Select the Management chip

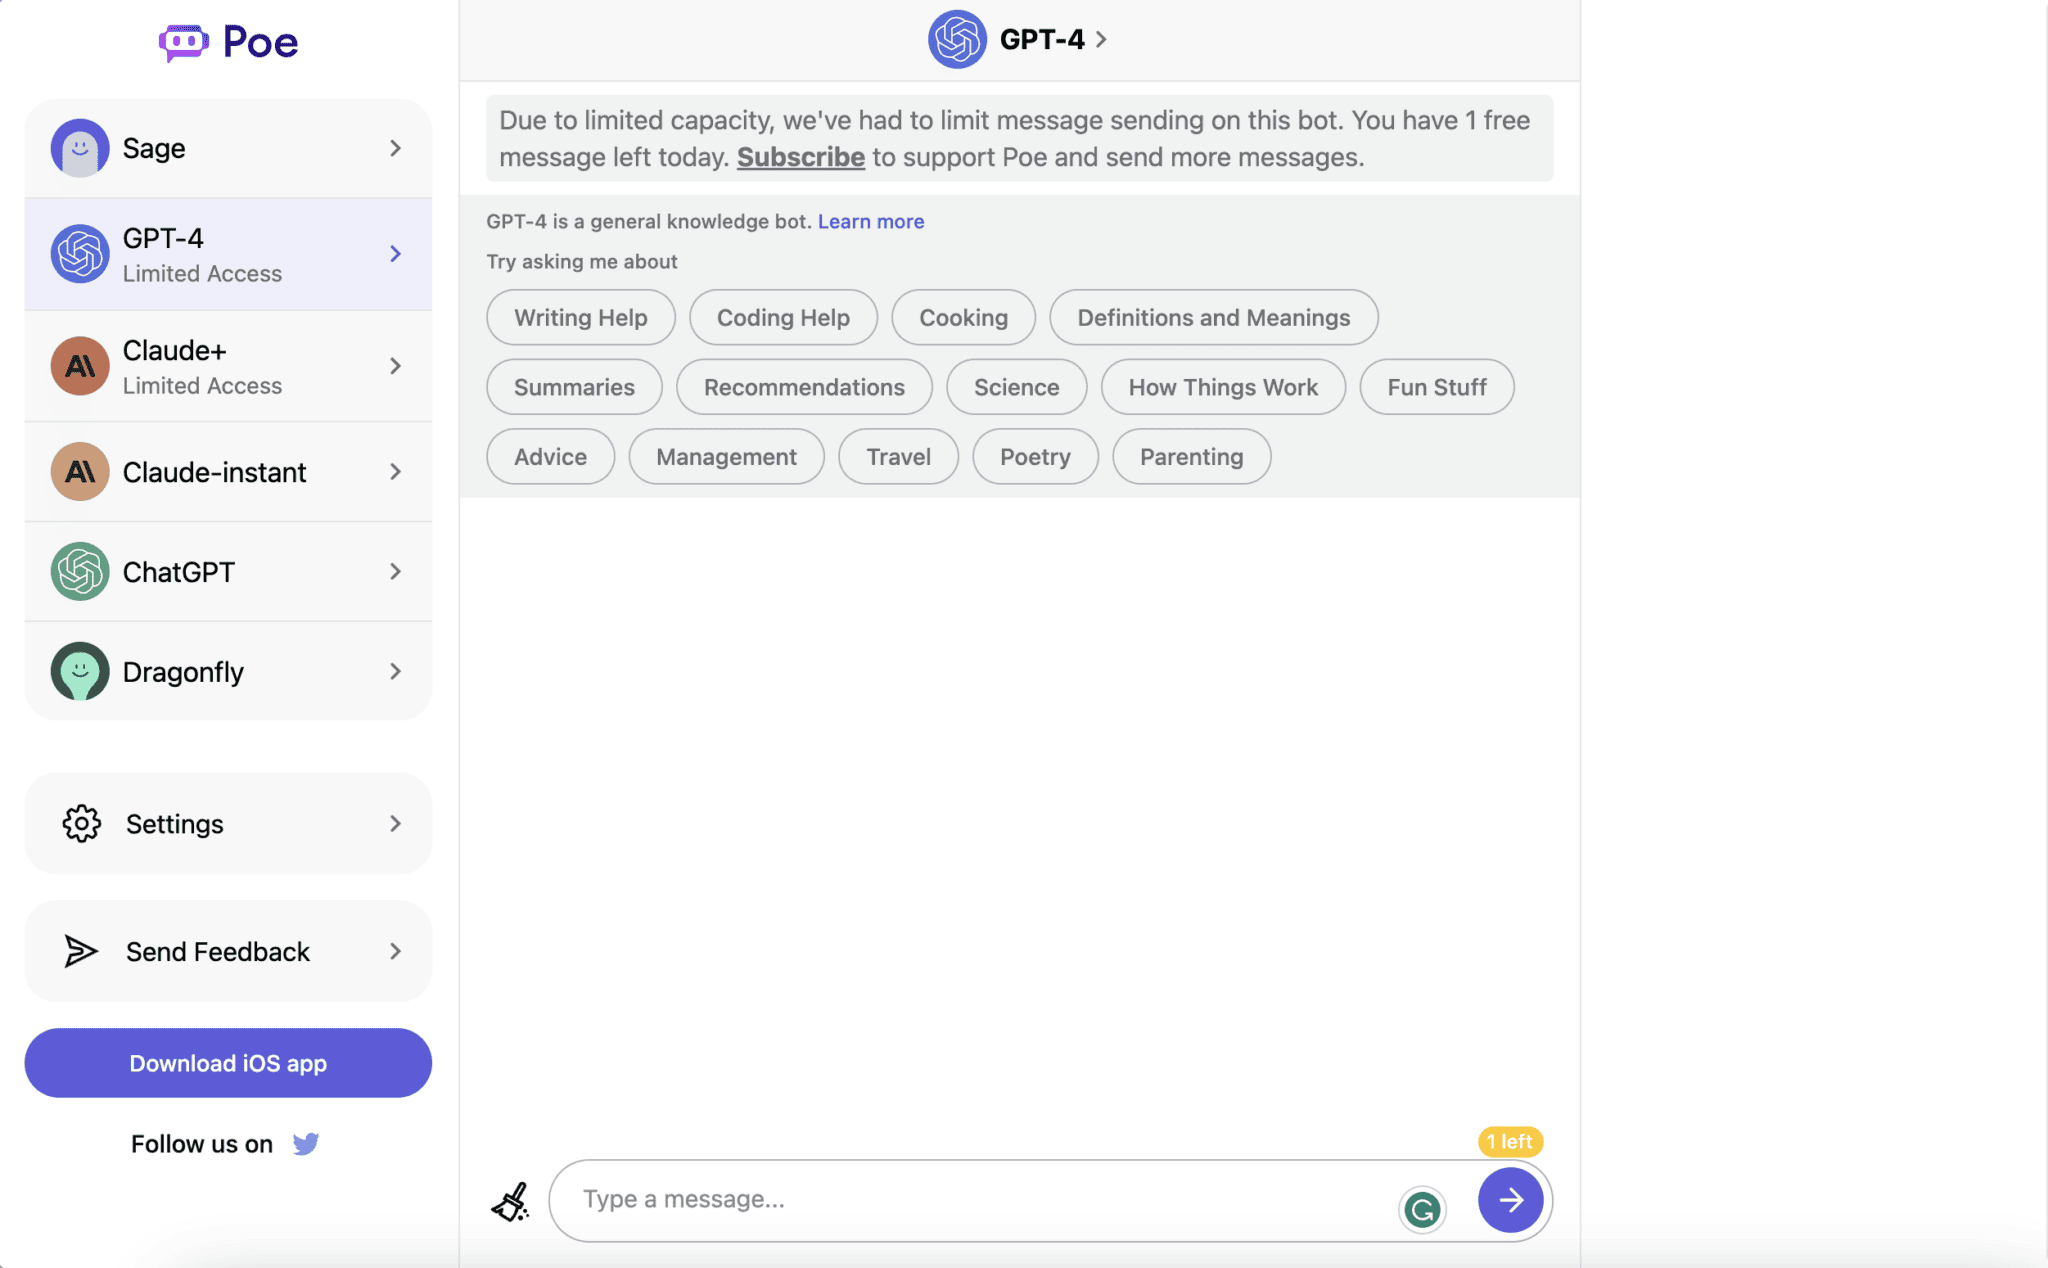(726, 457)
